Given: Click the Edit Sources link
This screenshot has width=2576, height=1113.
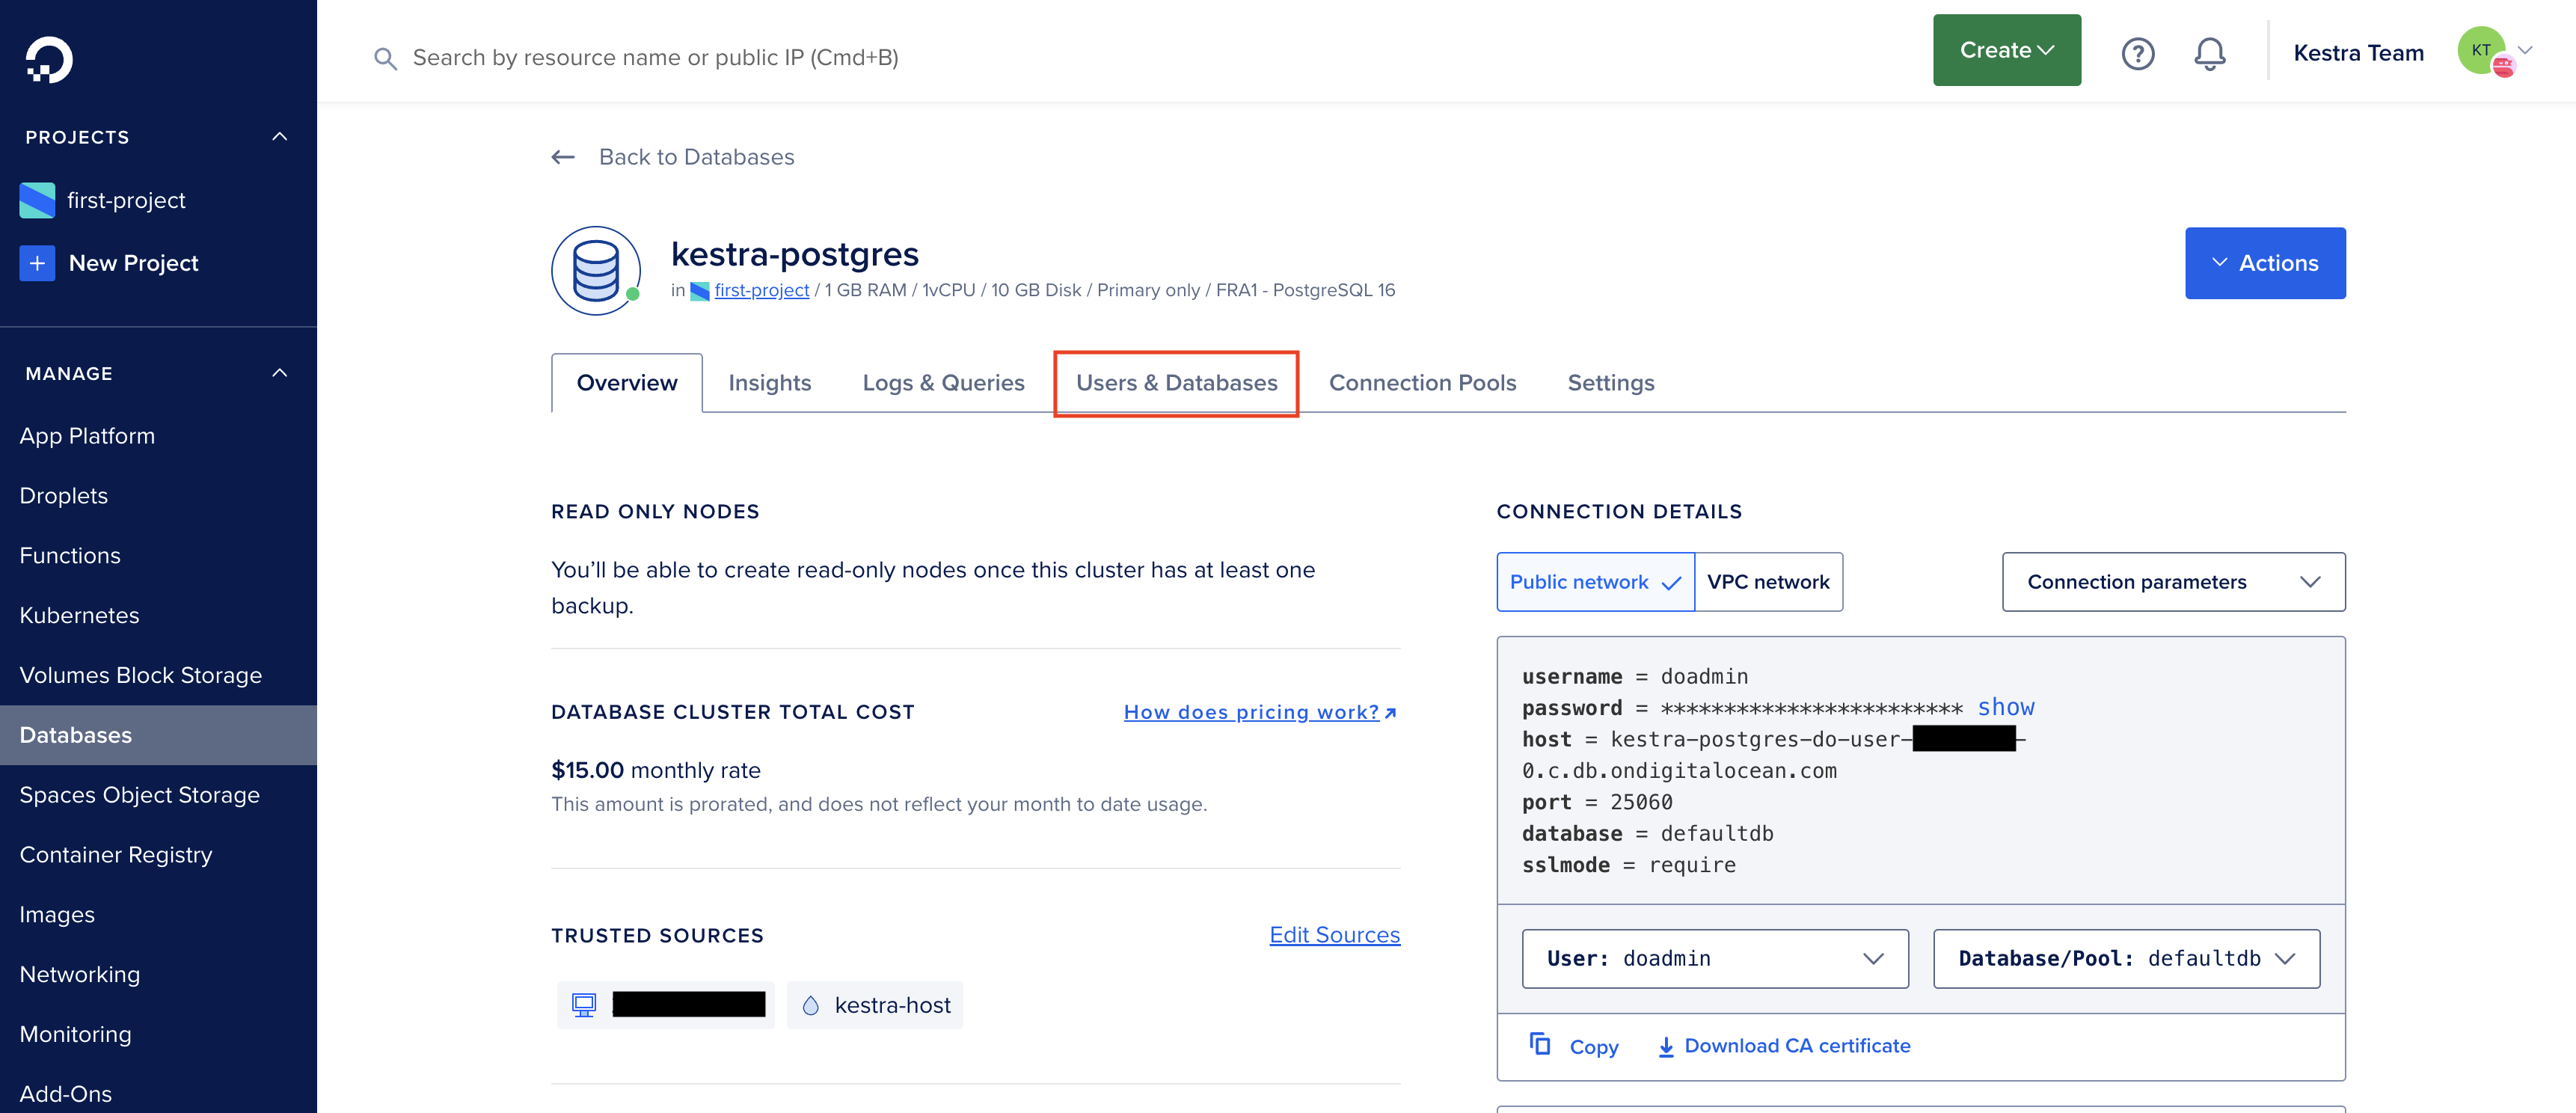Looking at the screenshot, I should tap(1334, 934).
